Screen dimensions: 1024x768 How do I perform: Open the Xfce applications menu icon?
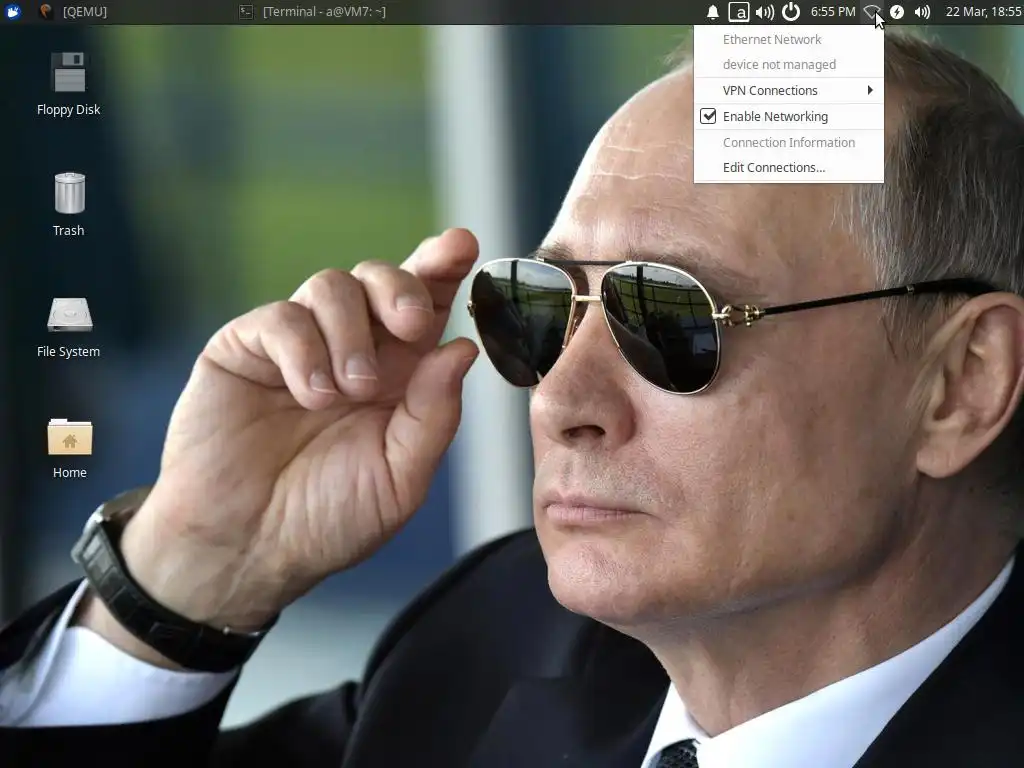[x=12, y=11]
